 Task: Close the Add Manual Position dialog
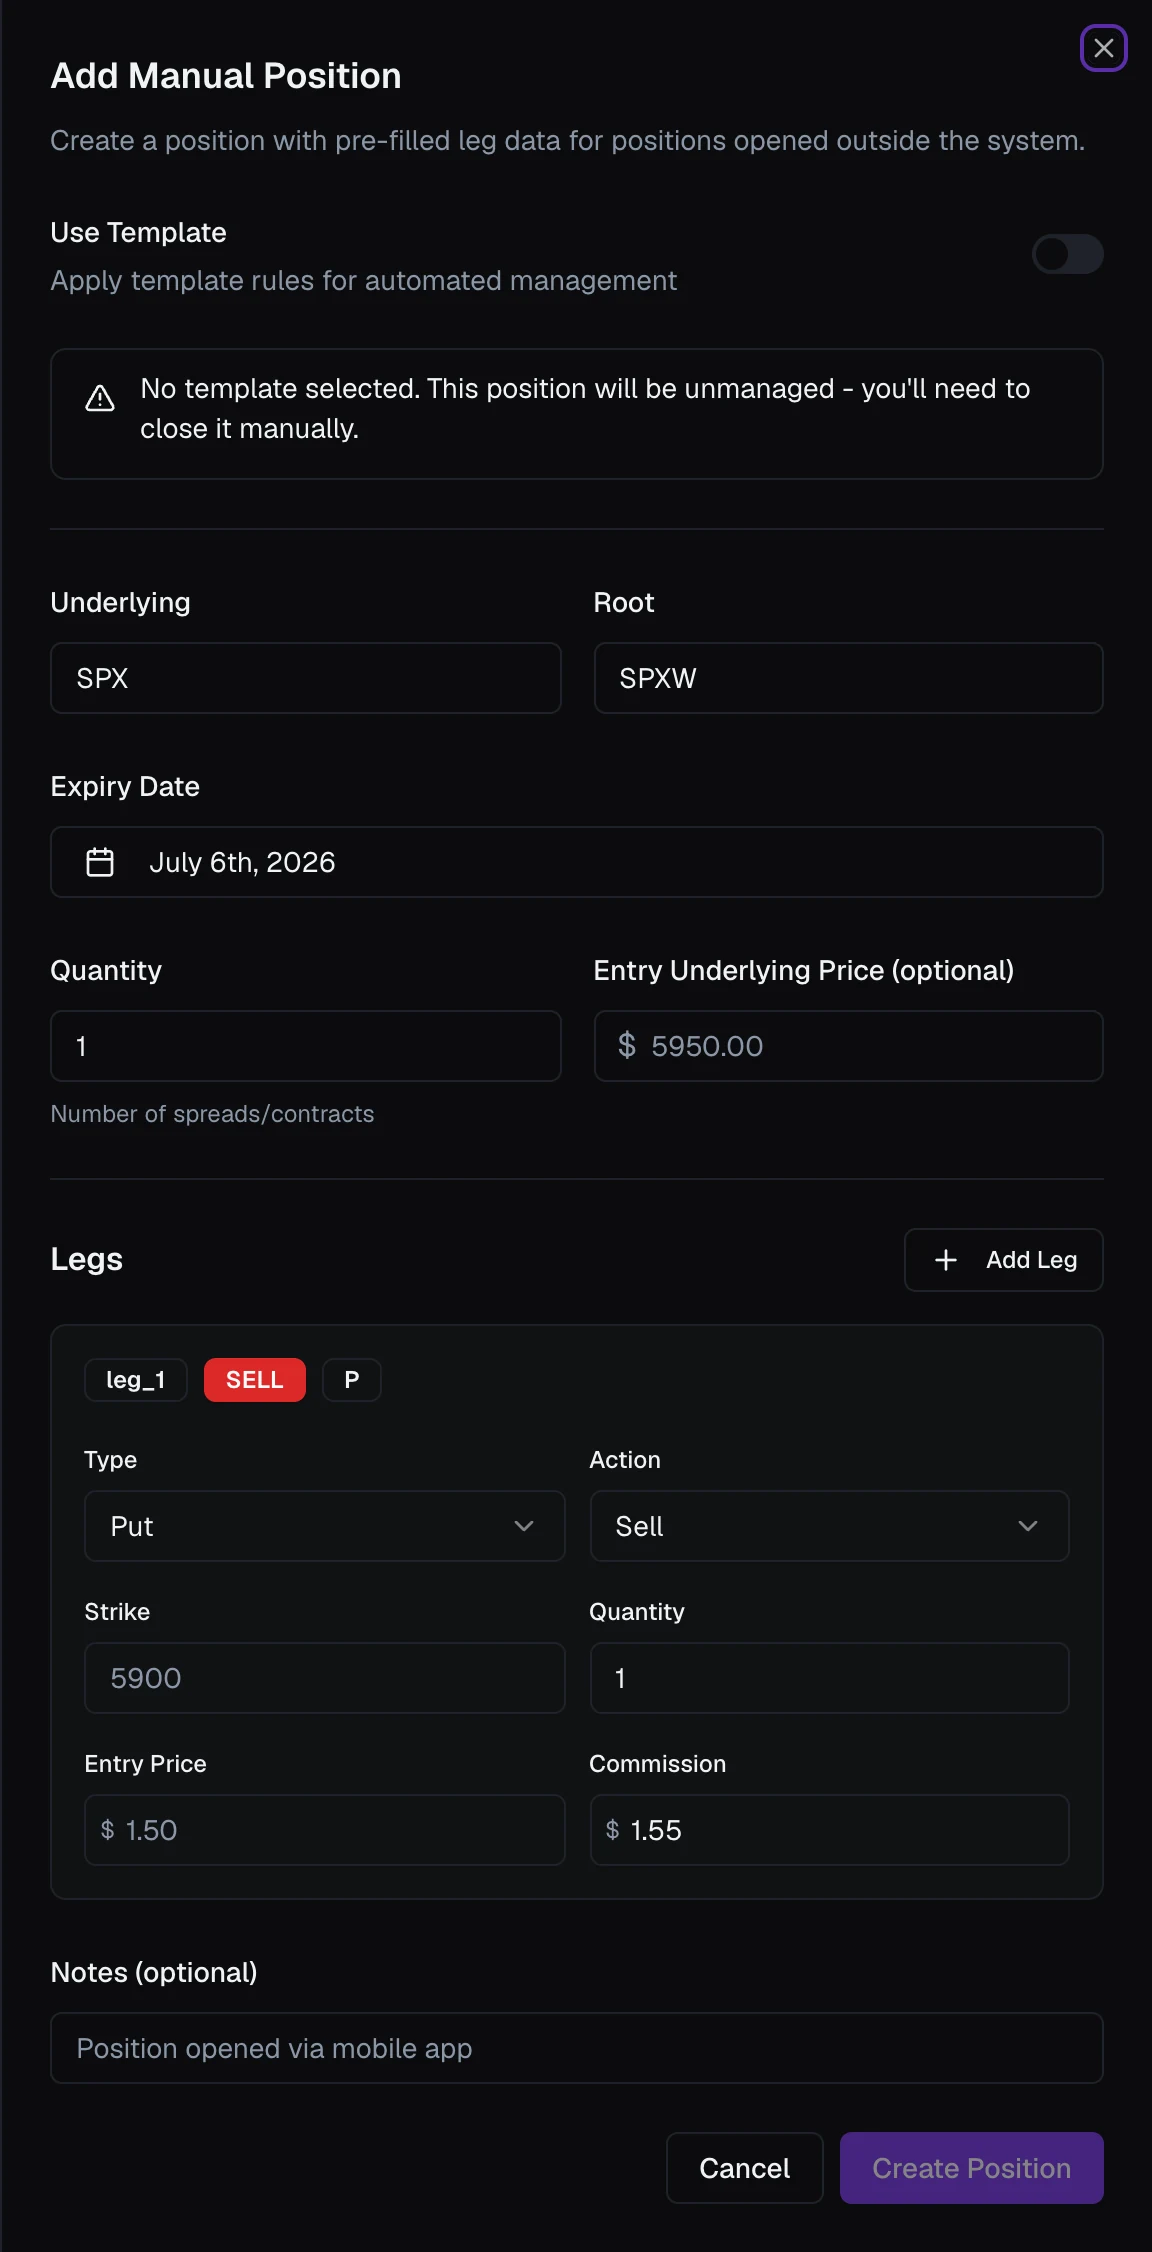1103,48
